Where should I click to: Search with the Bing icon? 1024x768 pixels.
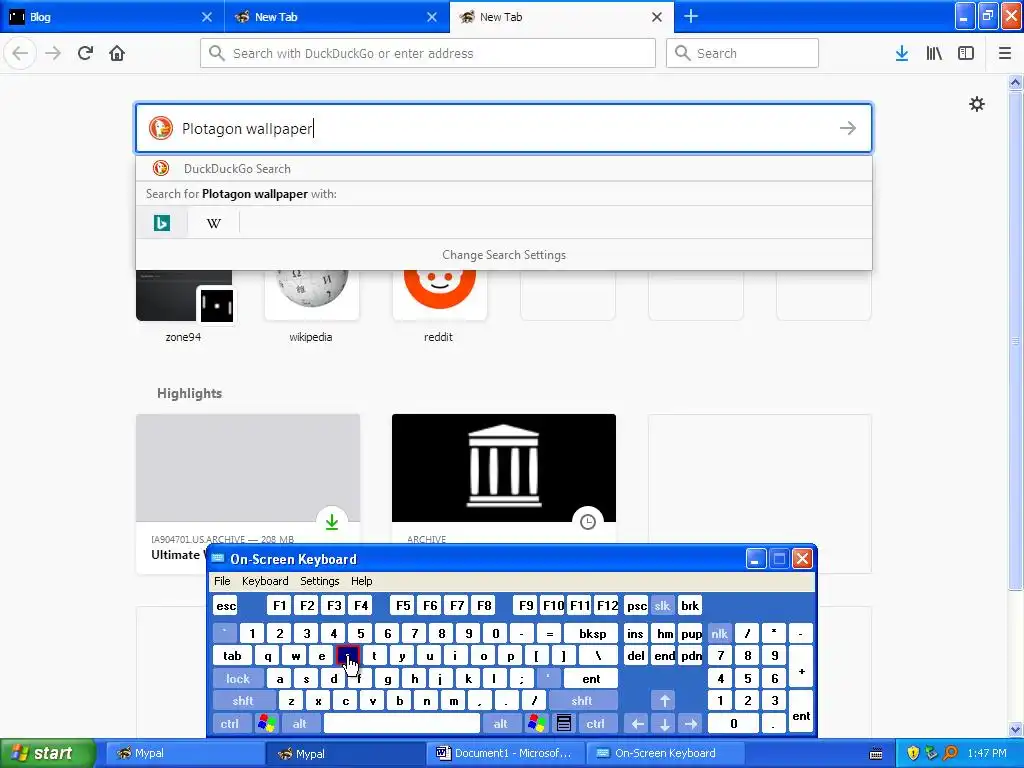161,223
